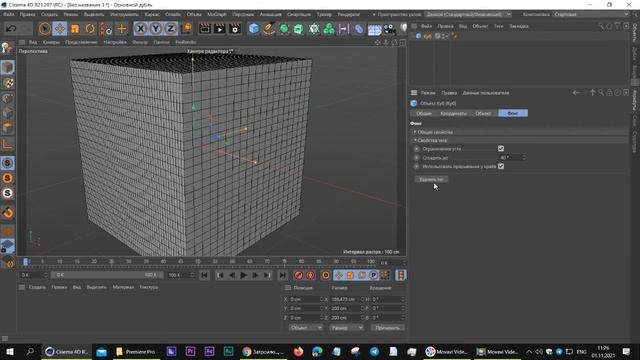Open the node space dropdown in top bar

point(468,14)
